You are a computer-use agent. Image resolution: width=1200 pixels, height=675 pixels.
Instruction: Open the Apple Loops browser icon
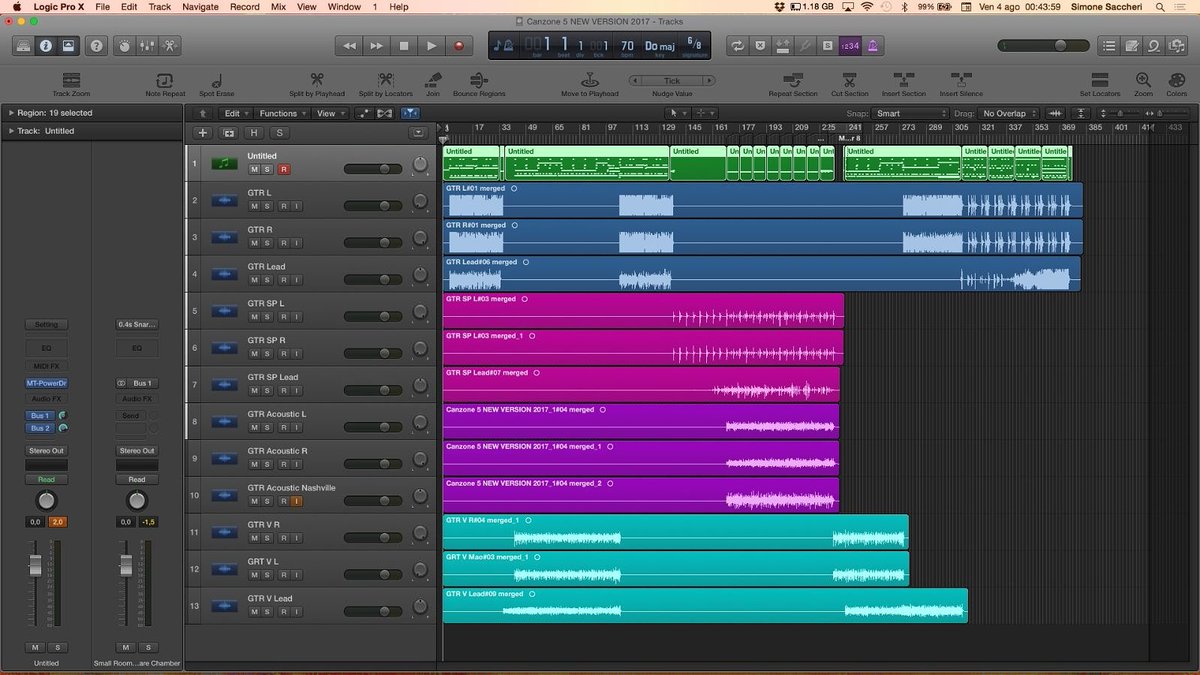coord(1152,45)
